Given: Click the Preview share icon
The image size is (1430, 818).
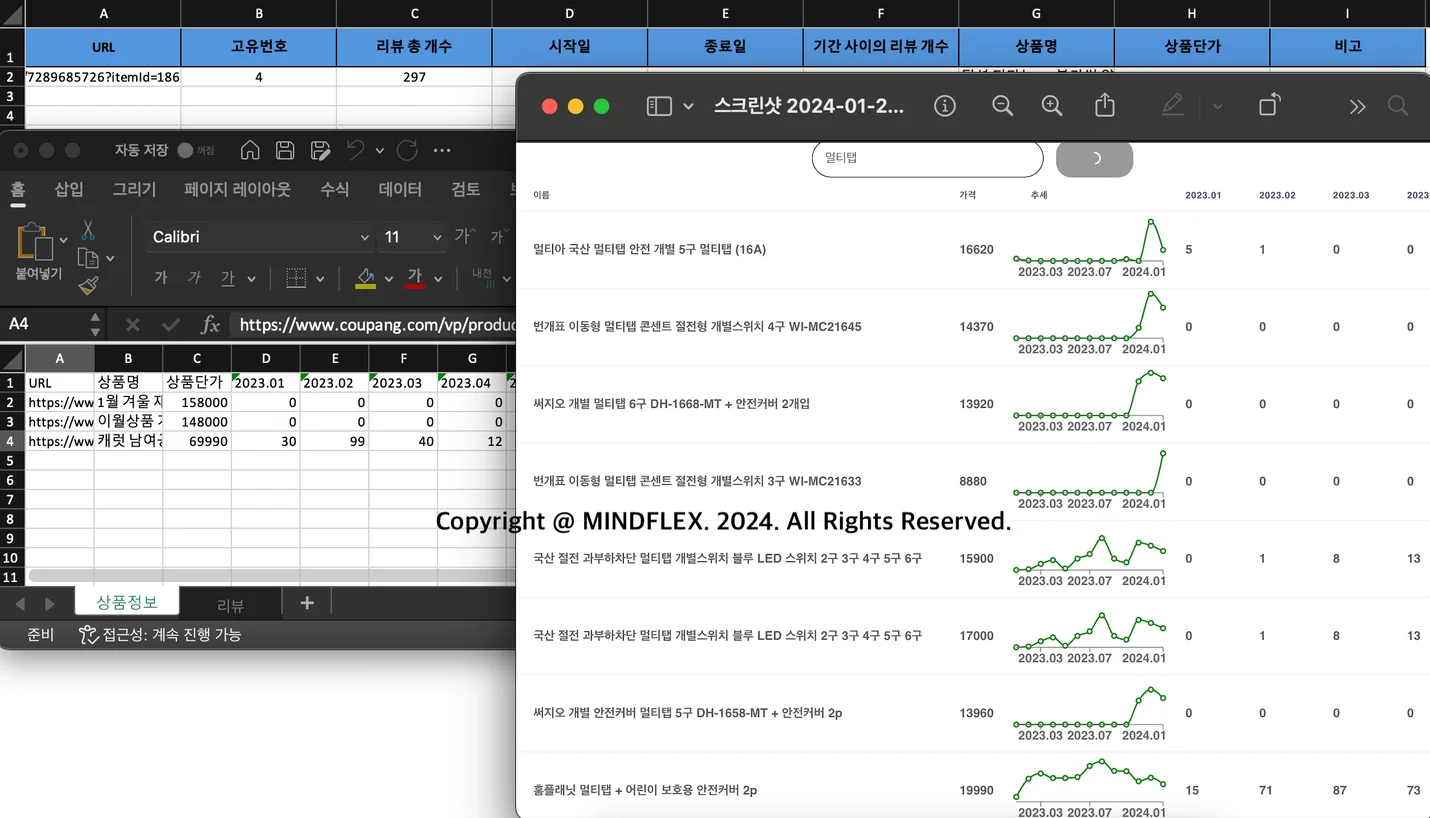Looking at the screenshot, I should tap(1105, 105).
